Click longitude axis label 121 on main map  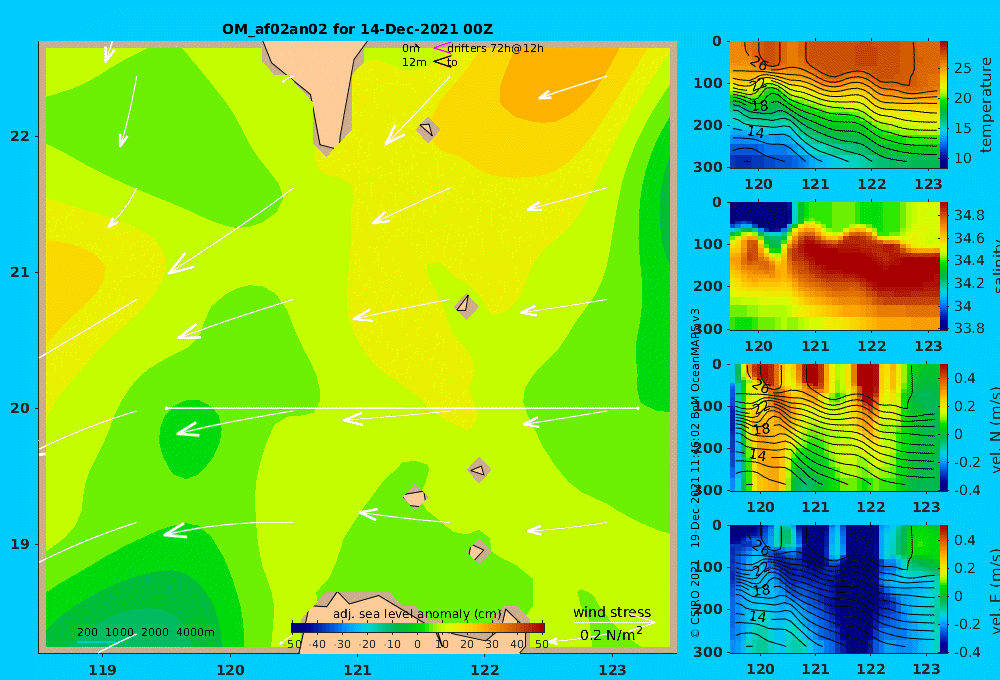pos(357,670)
